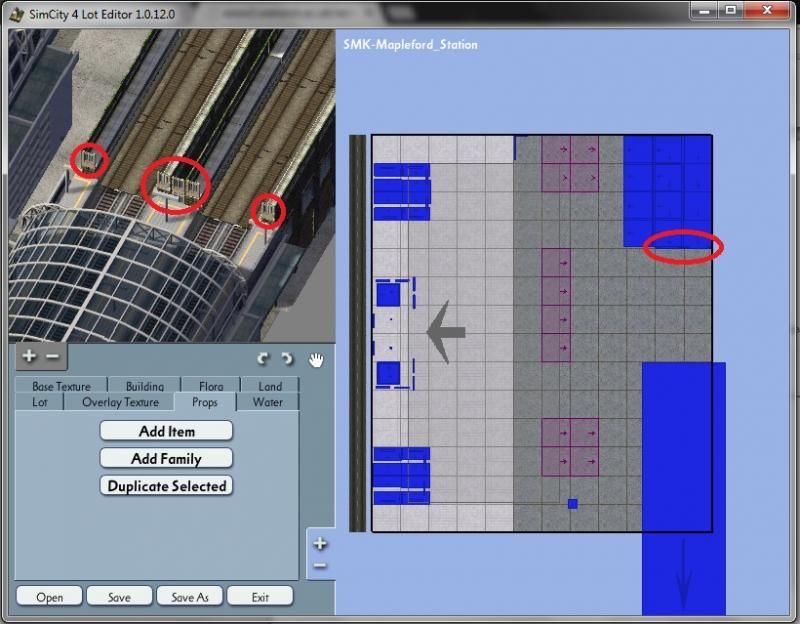Close the Lot Editor window
The width and height of the screenshot is (800, 624).
click(767, 10)
